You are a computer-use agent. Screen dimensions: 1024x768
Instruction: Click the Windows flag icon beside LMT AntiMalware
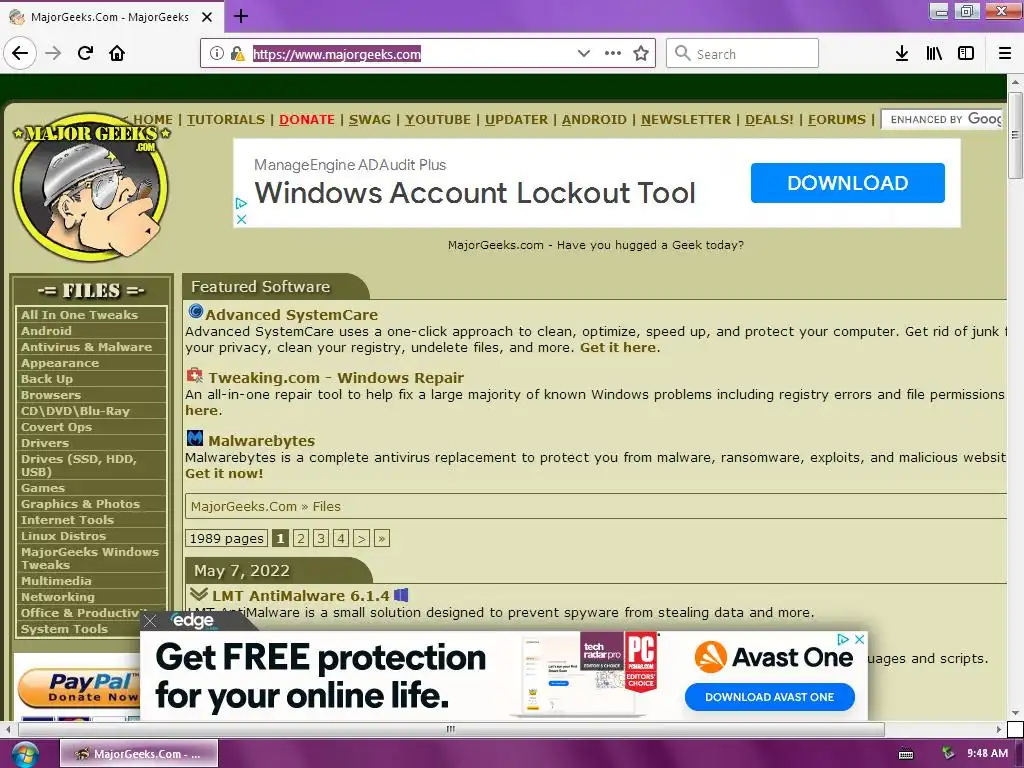click(401, 595)
